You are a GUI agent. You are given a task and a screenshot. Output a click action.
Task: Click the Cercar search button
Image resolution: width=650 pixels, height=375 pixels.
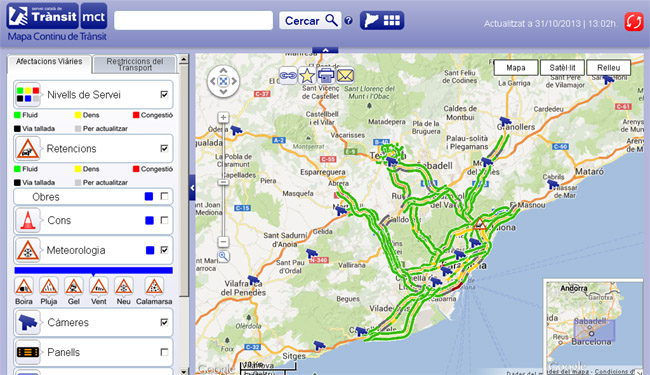(x=310, y=20)
